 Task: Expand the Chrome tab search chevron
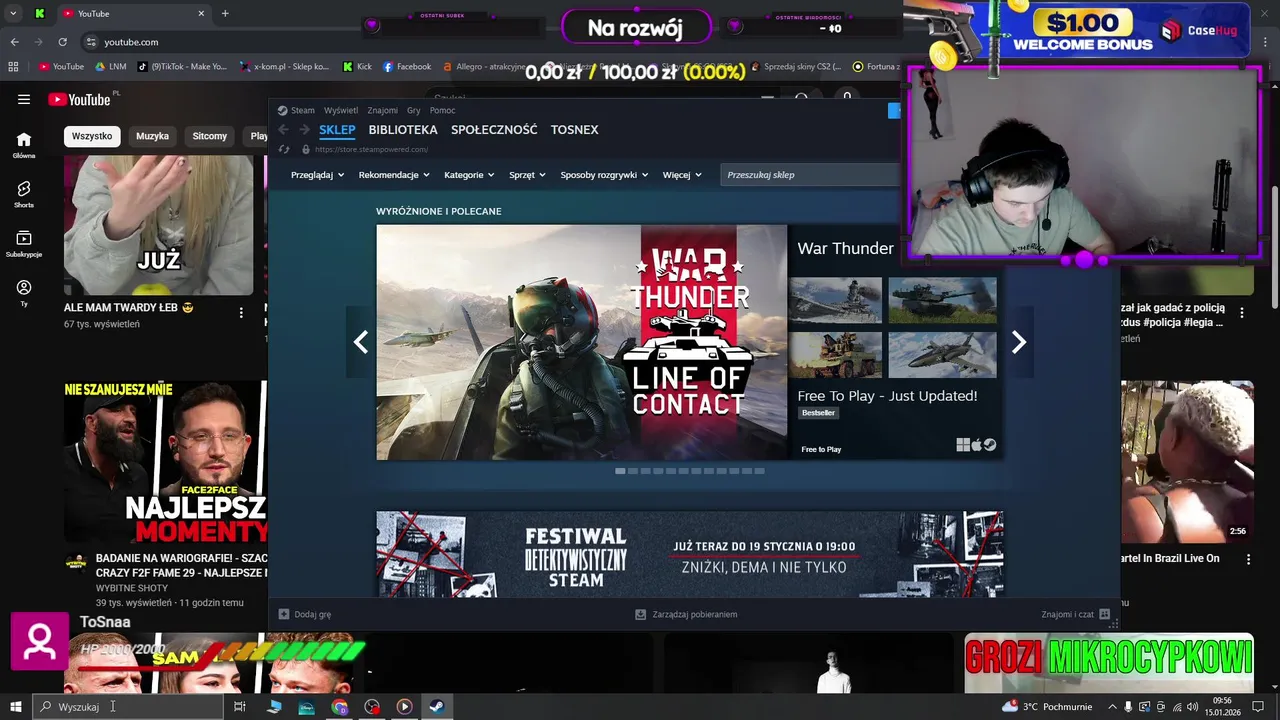(13, 13)
